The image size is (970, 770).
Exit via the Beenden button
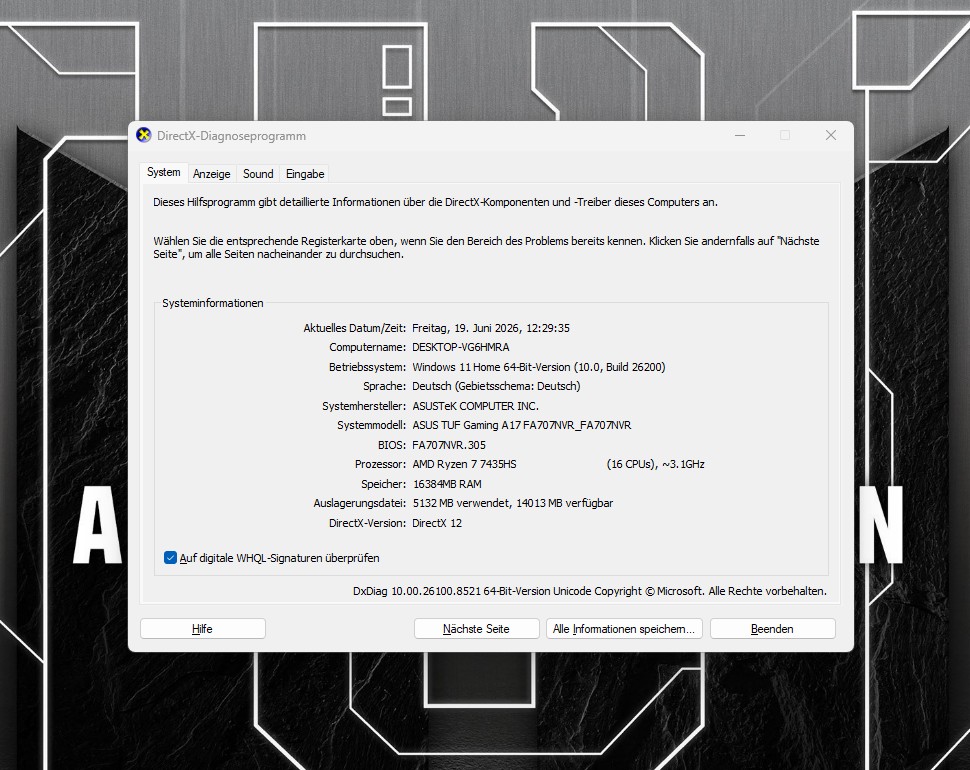[772, 629]
